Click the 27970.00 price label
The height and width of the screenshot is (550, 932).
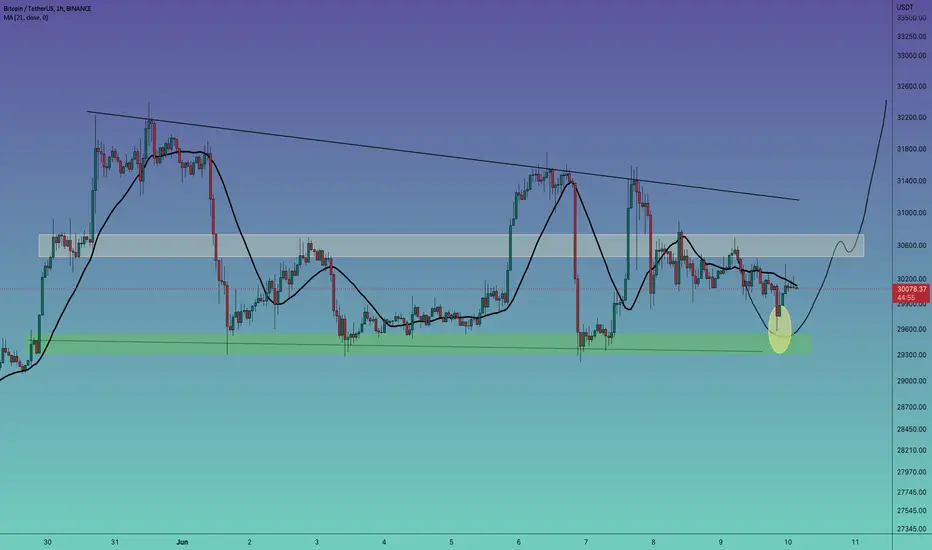tap(911, 472)
